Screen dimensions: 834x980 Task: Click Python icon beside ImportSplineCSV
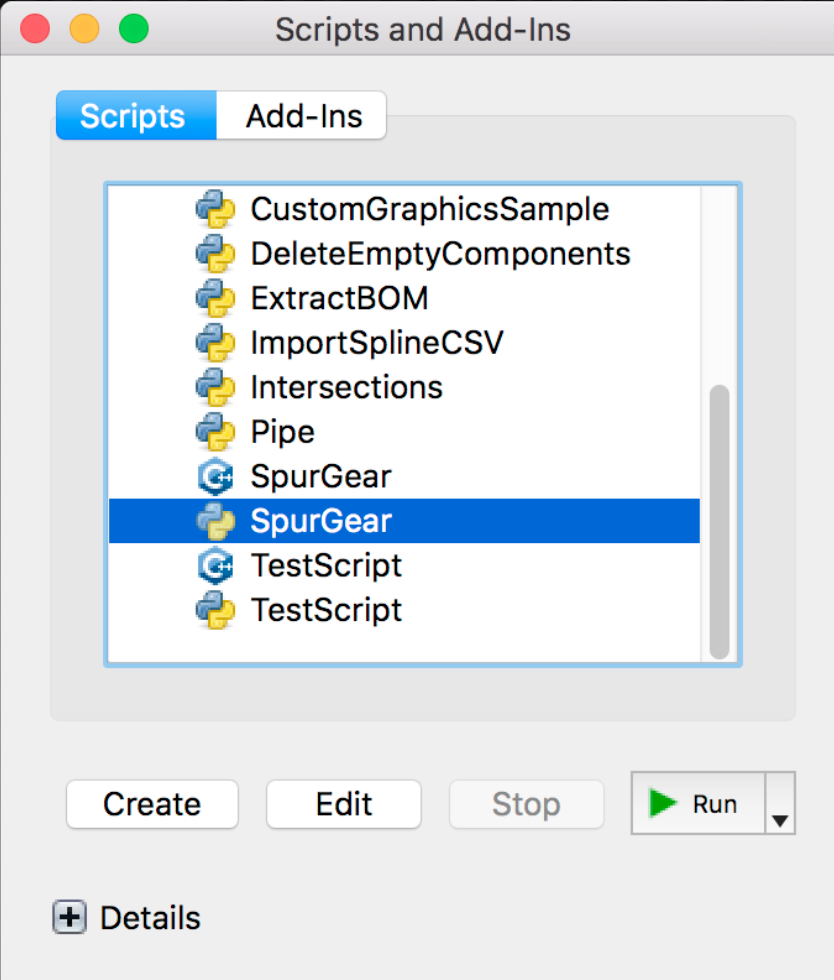tap(215, 343)
